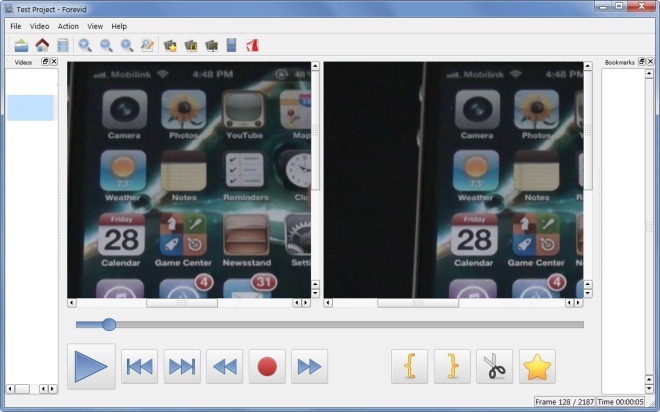Click the open project drawer icon

coord(21,45)
